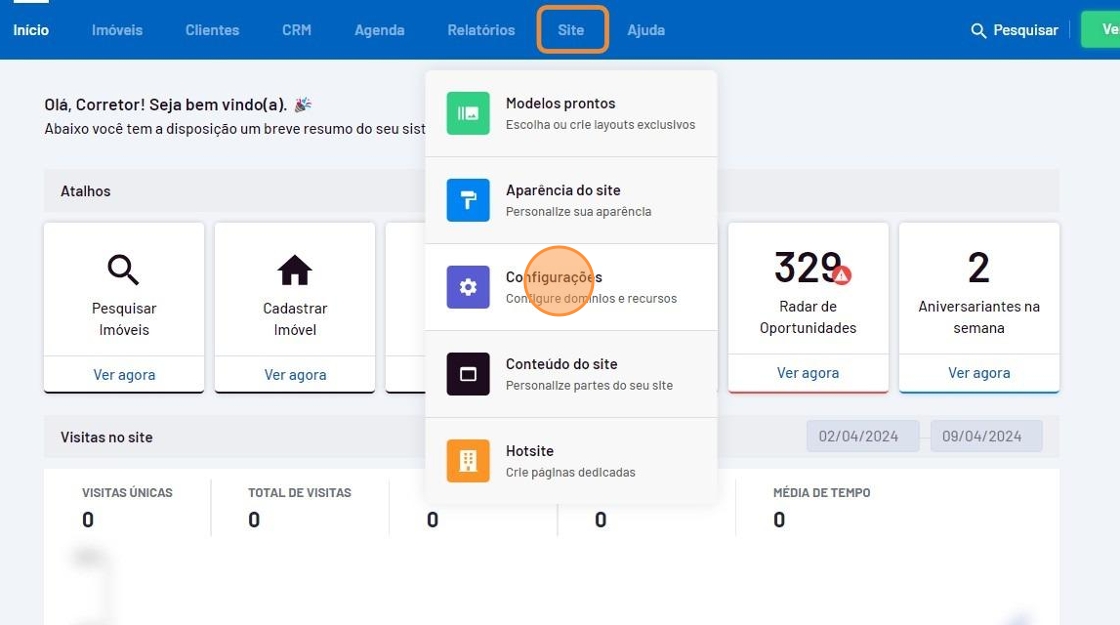Open the Clientes menu item
Viewport: 1120px width, 625px height.
pyautogui.click(x=212, y=30)
